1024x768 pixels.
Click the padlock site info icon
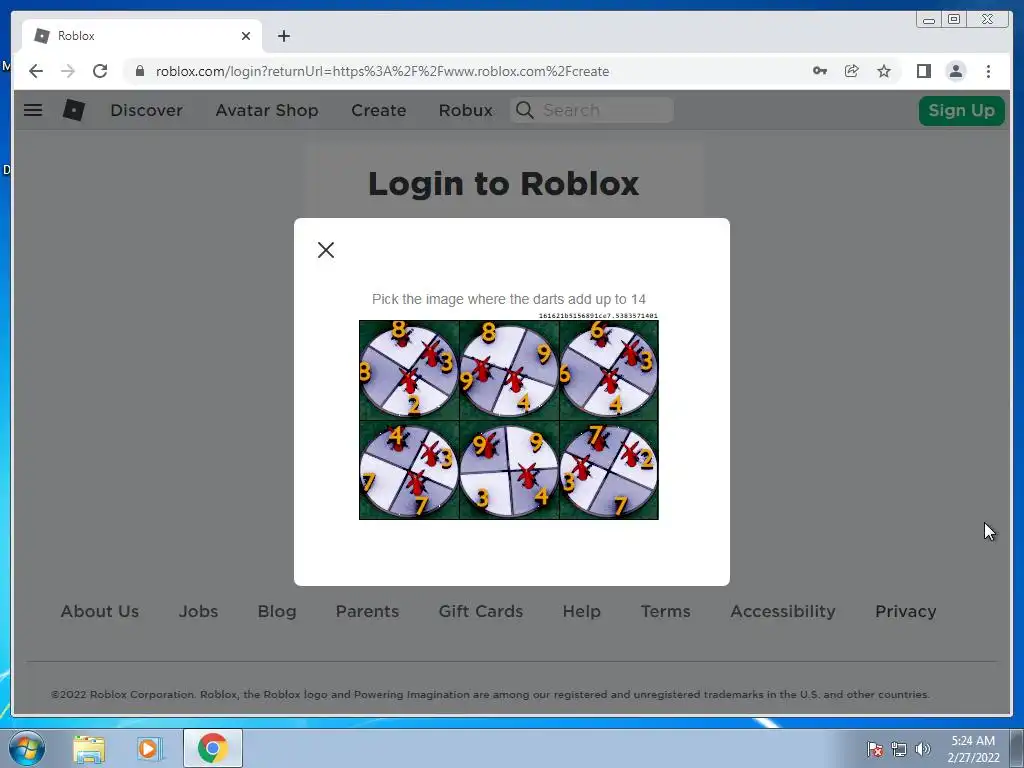coord(140,71)
